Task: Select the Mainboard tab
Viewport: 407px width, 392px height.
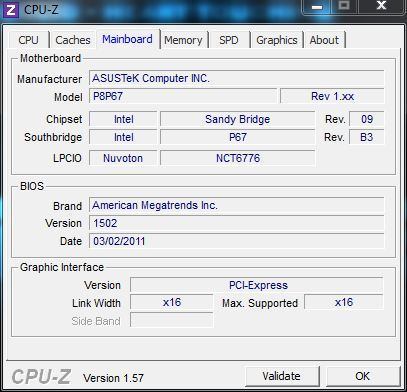Action: point(127,39)
